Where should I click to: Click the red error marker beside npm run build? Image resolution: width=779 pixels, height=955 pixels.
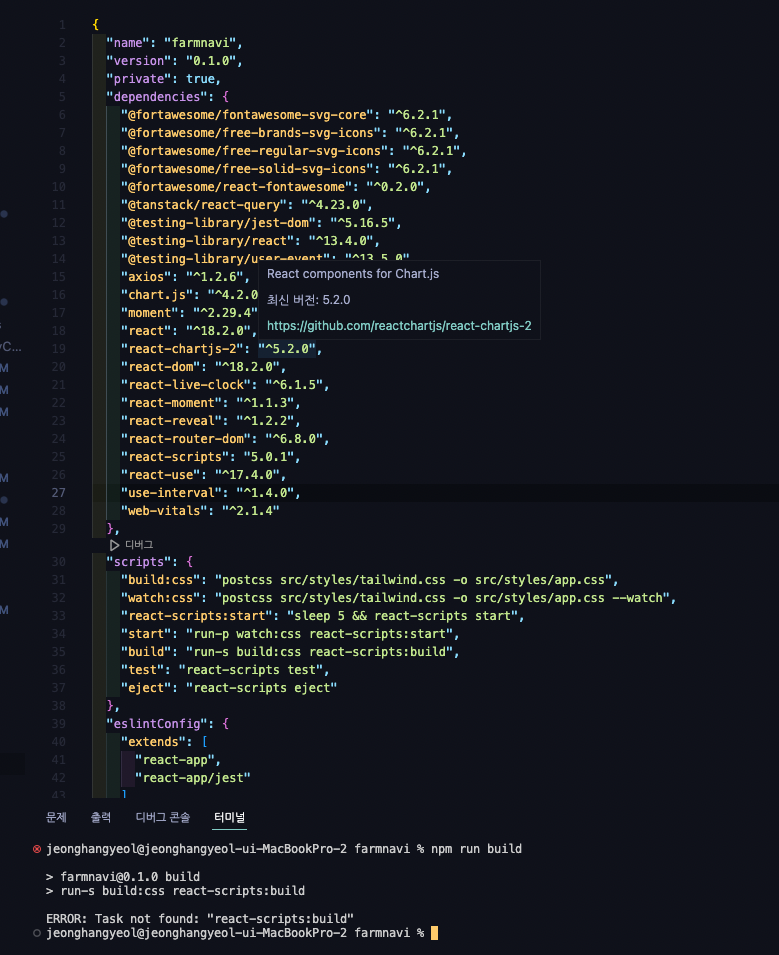[x=37, y=849]
